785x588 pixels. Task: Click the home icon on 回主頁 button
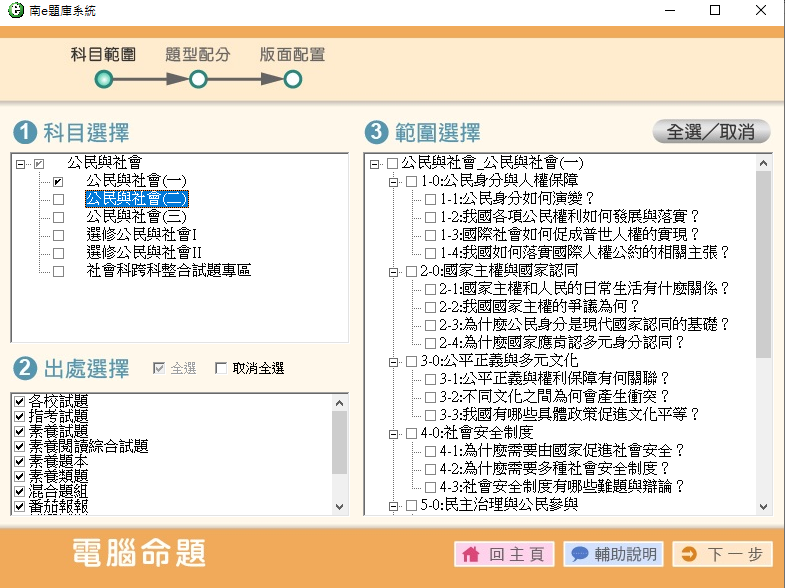tap(472, 554)
